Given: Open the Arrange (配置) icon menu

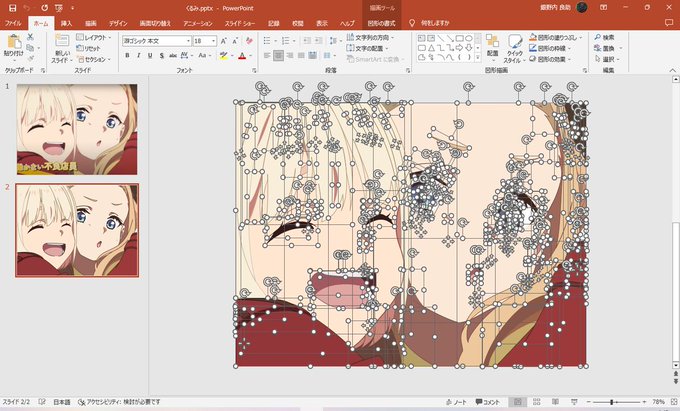Looking at the screenshot, I should (492, 45).
